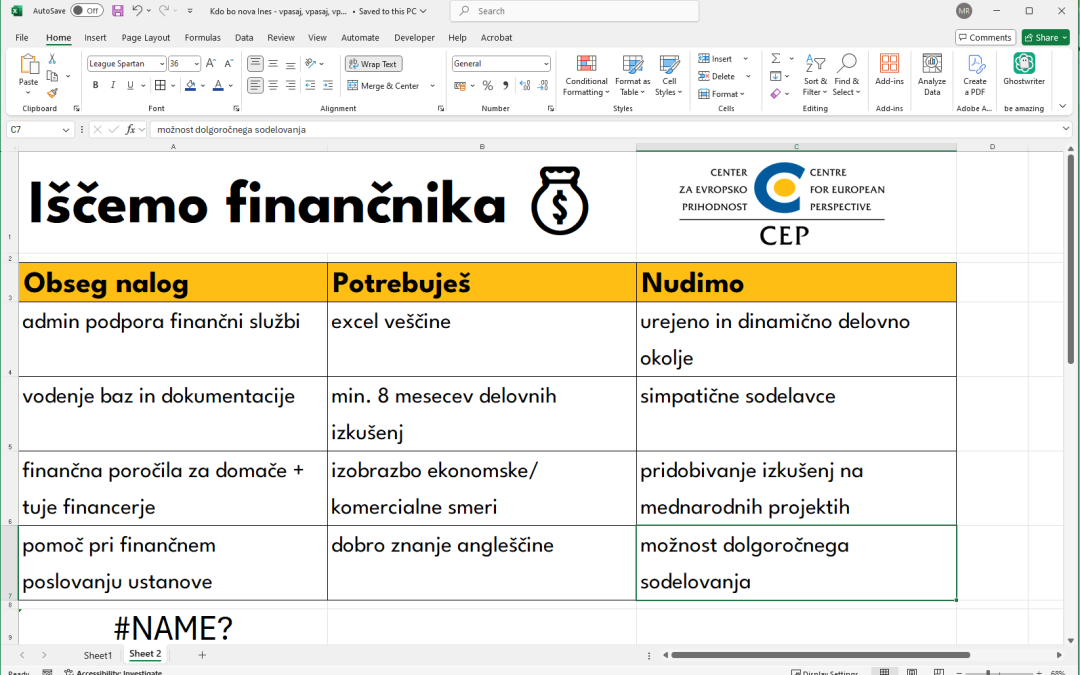Open the font name dropdown League Spartan
Viewport: 1080px width, 675px height.
point(126,64)
